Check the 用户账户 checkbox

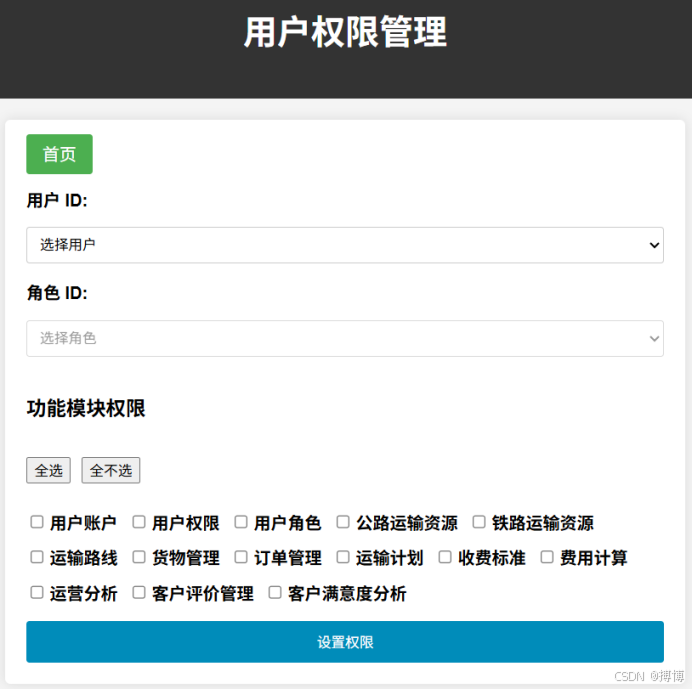(x=37, y=522)
